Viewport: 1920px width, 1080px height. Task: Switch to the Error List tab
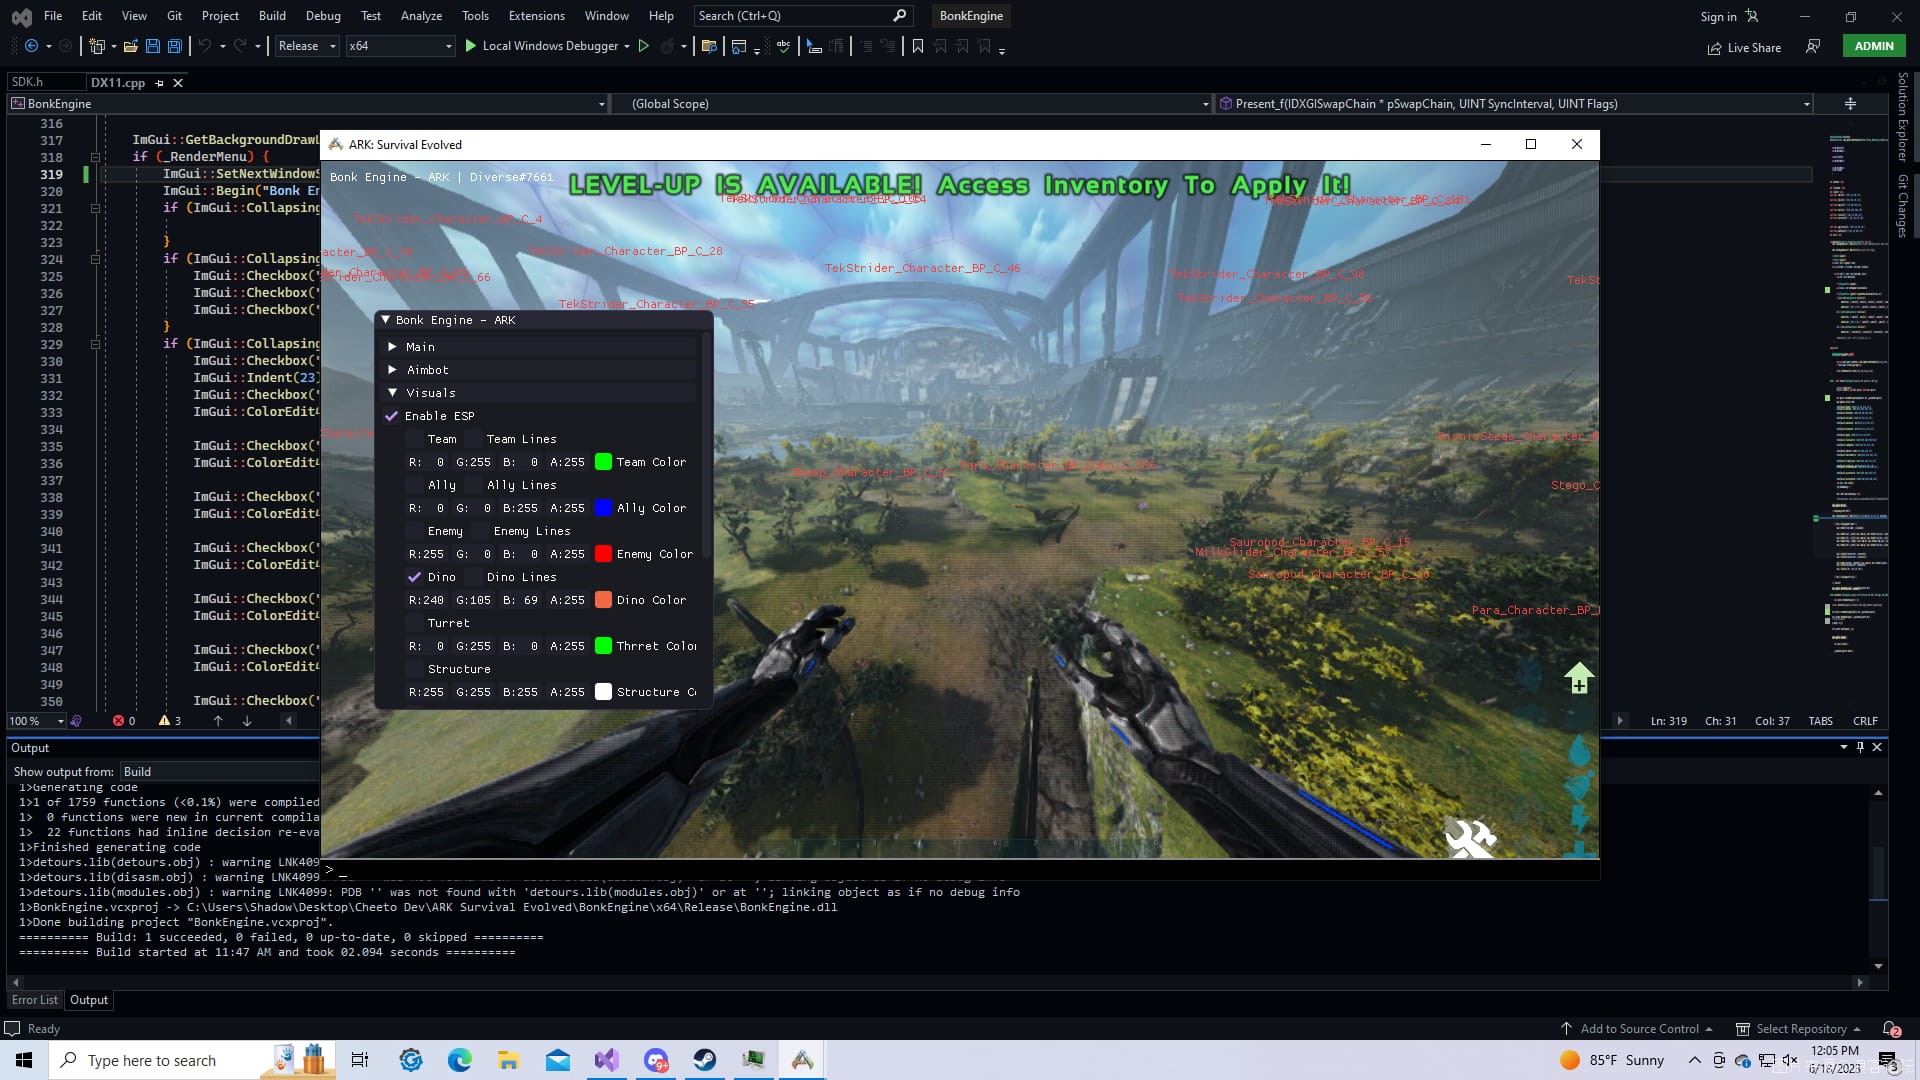[x=35, y=1000]
